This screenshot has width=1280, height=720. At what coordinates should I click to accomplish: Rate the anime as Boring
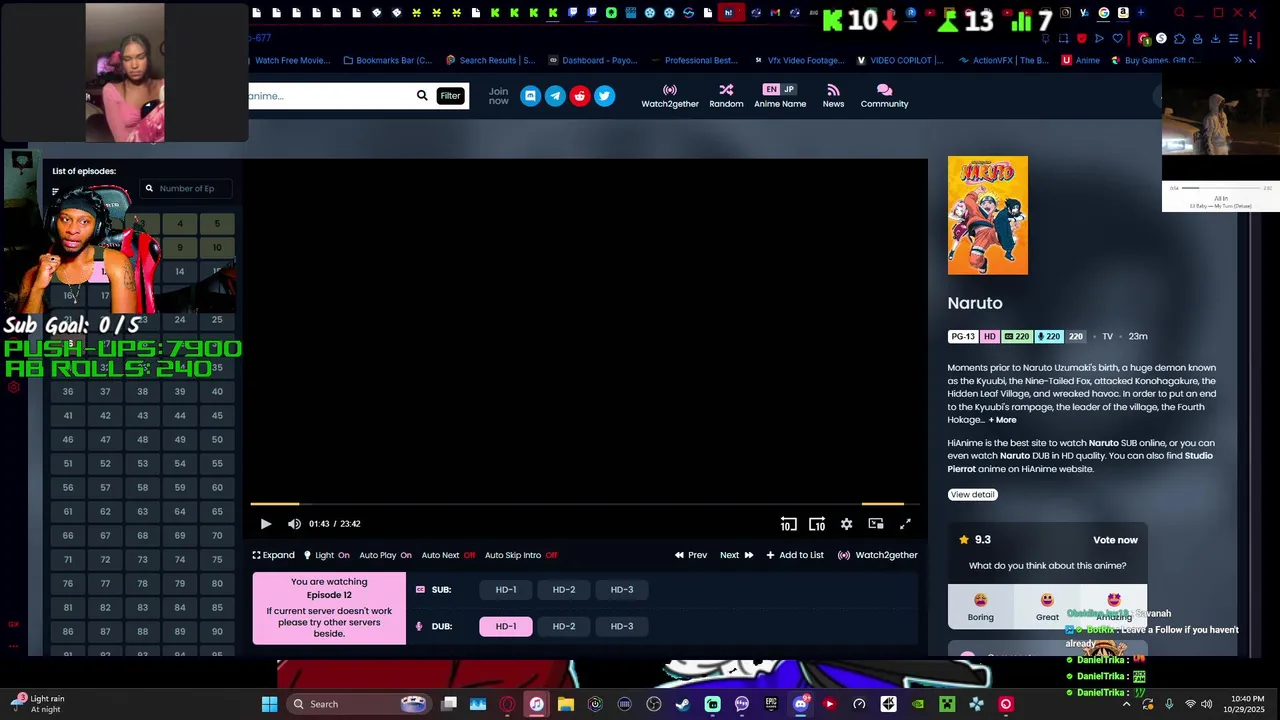pyautogui.click(x=980, y=606)
